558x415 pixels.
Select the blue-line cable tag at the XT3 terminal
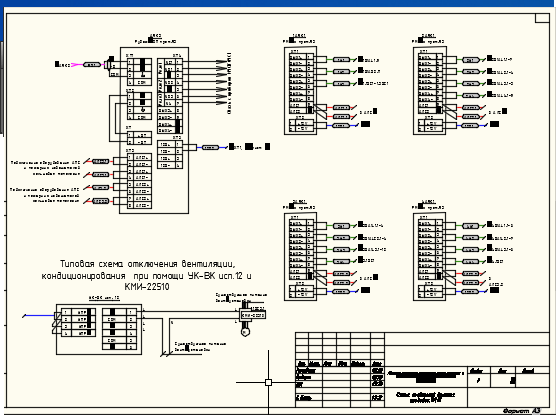210,147
